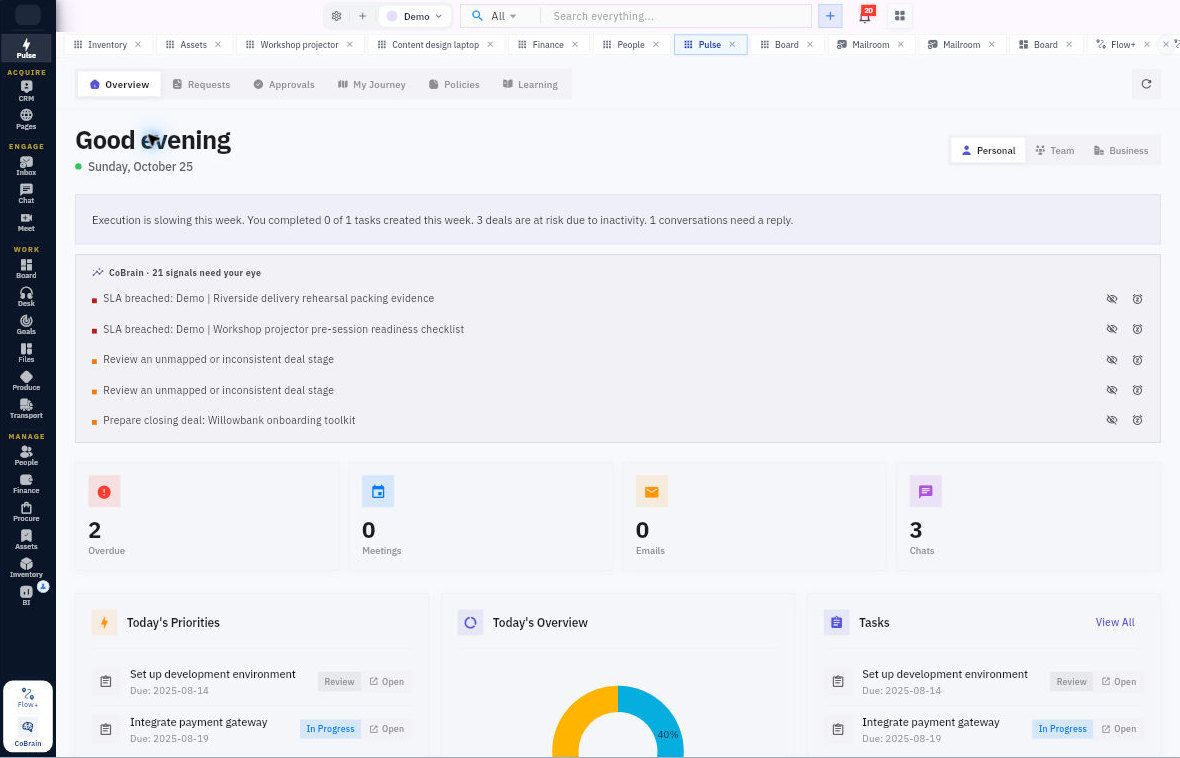Screen dimensions: 1180x758
Task: Open Desk in the sidebar
Action: point(26,297)
